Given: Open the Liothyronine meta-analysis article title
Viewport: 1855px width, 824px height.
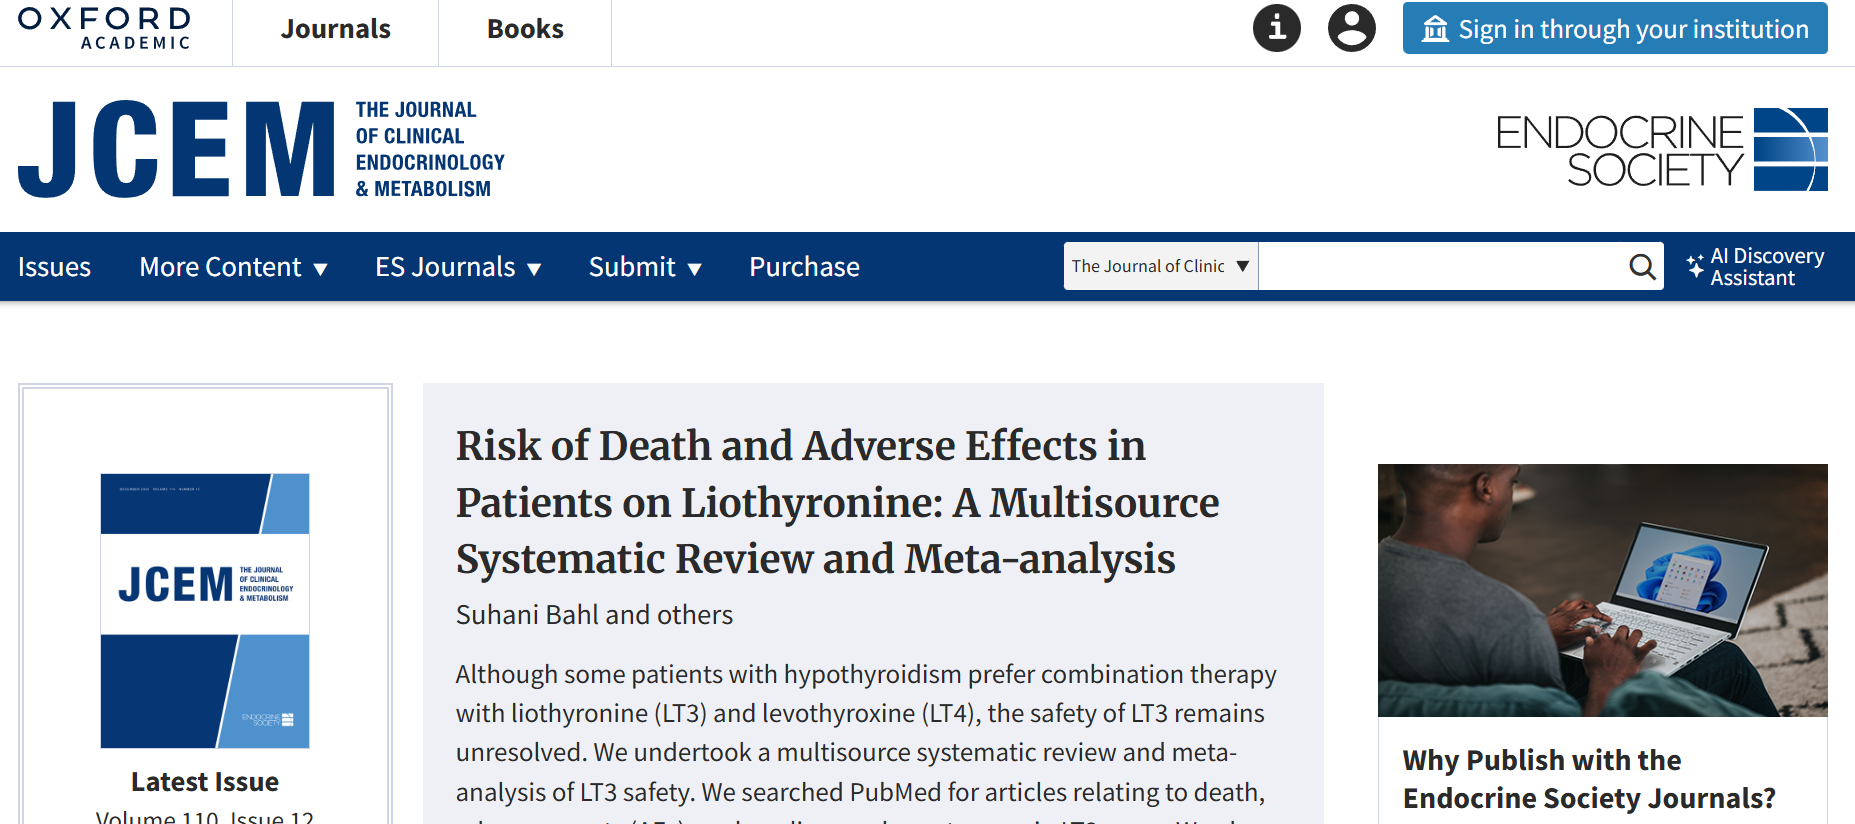Looking at the screenshot, I should point(836,502).
